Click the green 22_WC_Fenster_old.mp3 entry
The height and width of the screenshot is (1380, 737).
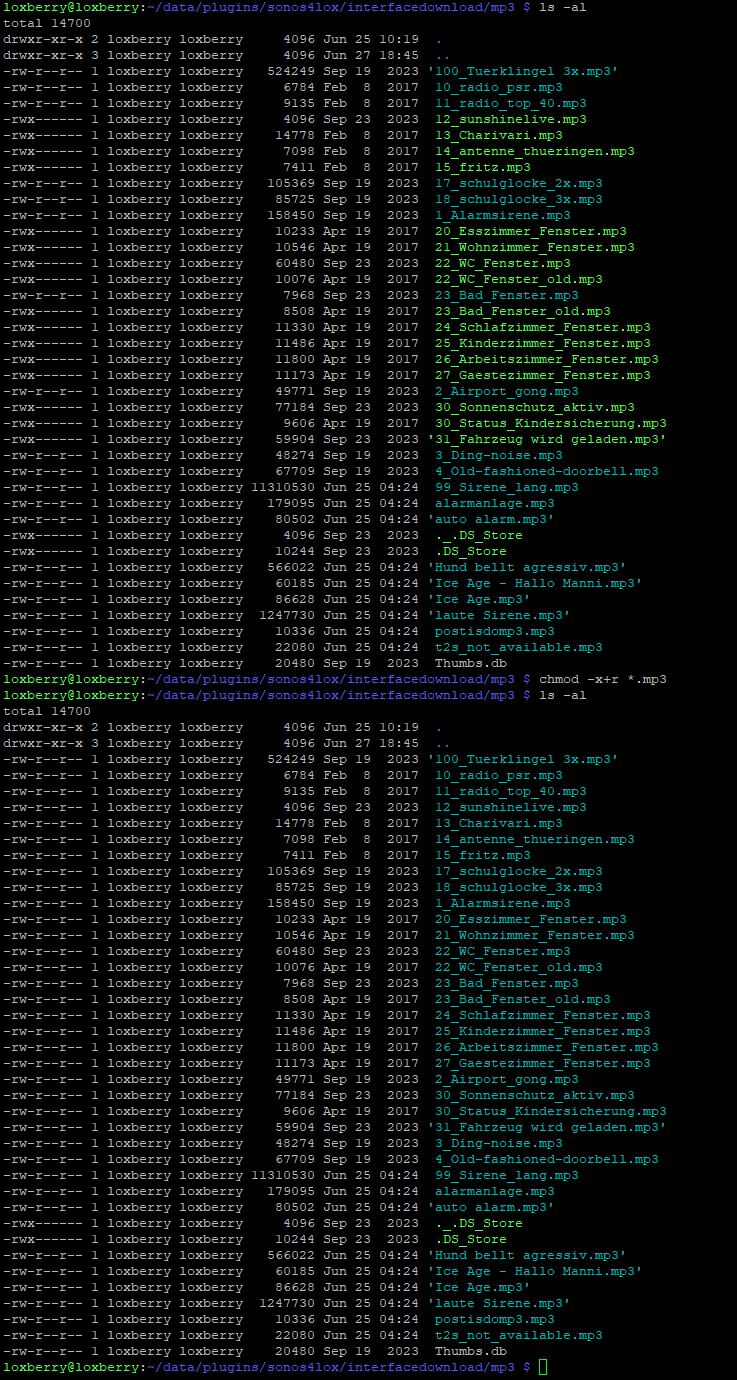(519, 279)
